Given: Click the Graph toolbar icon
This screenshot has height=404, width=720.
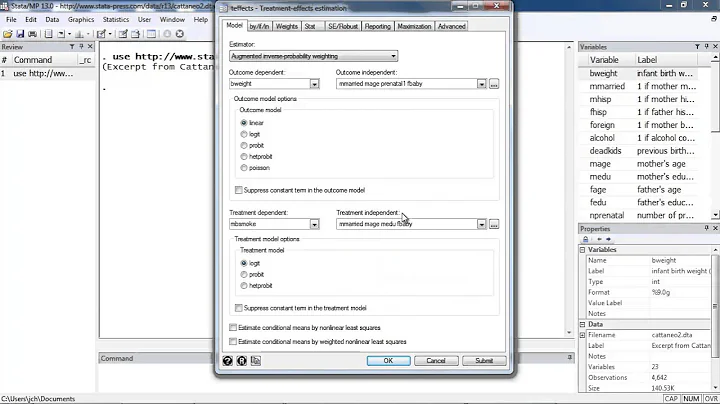Looking at the screenshot, I should point(79,34).
